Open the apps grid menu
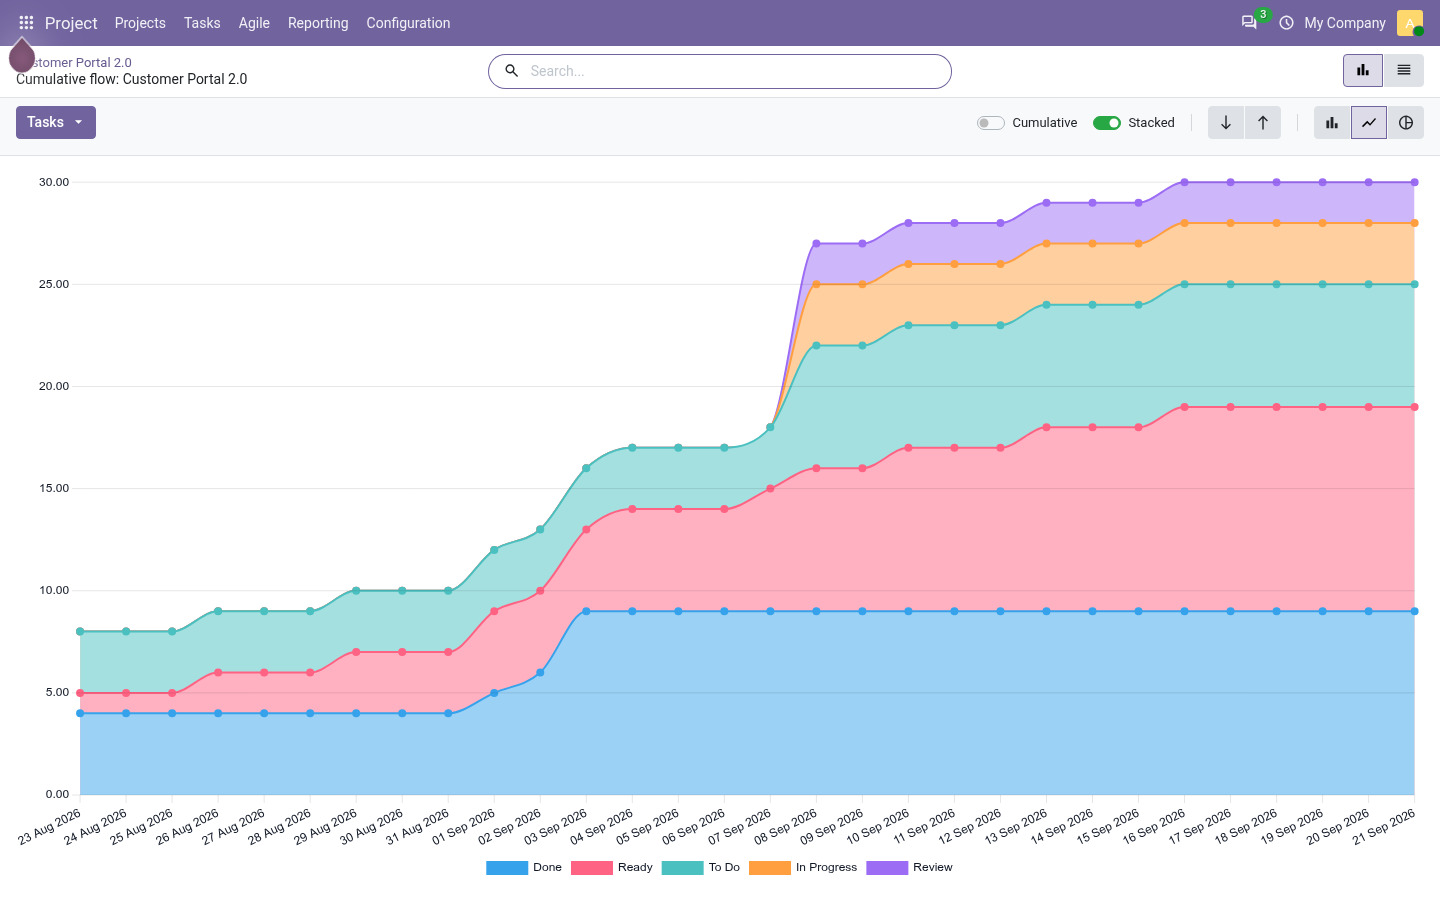The image size is (1440, 900). 26,23
